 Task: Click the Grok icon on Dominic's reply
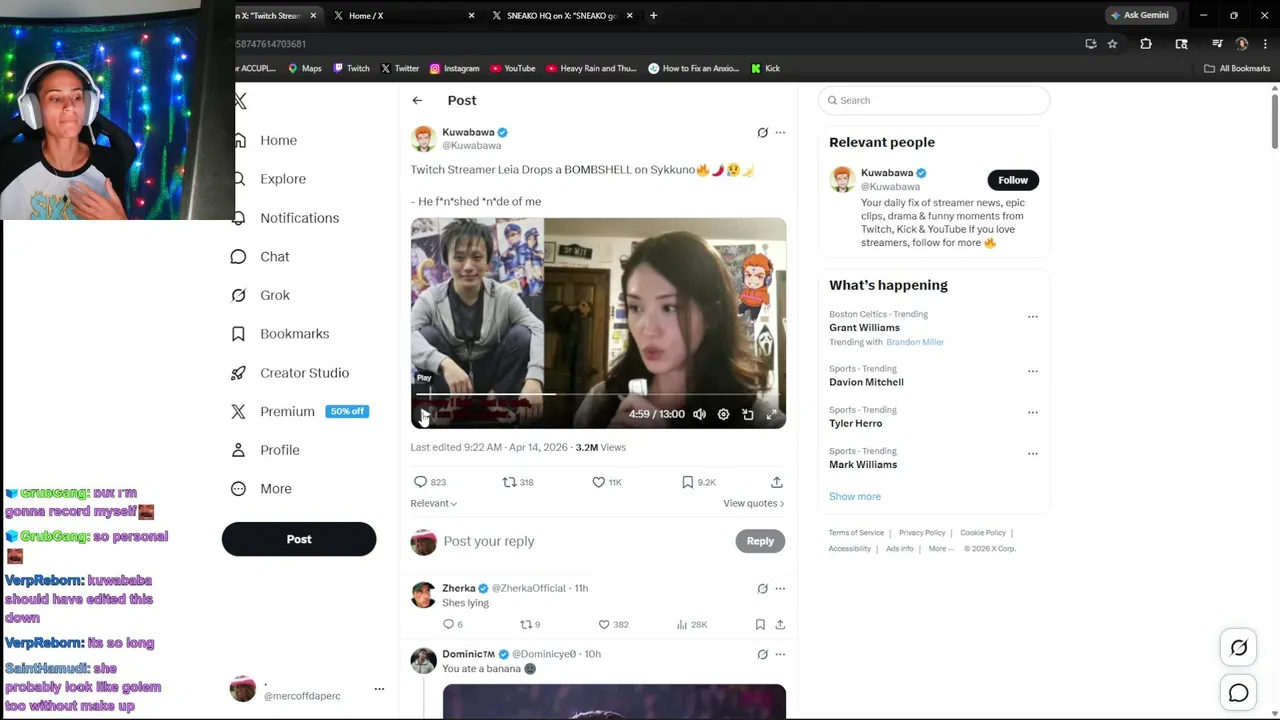[762, 654]
